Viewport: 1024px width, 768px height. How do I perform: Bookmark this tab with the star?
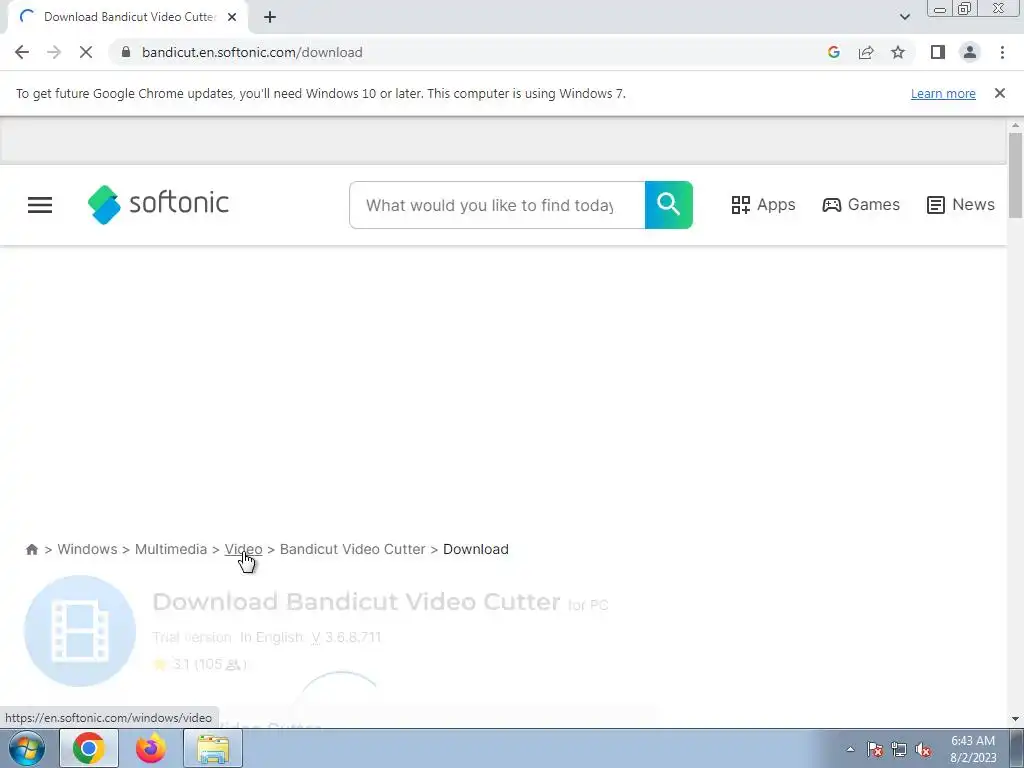(x=898, y=52)
